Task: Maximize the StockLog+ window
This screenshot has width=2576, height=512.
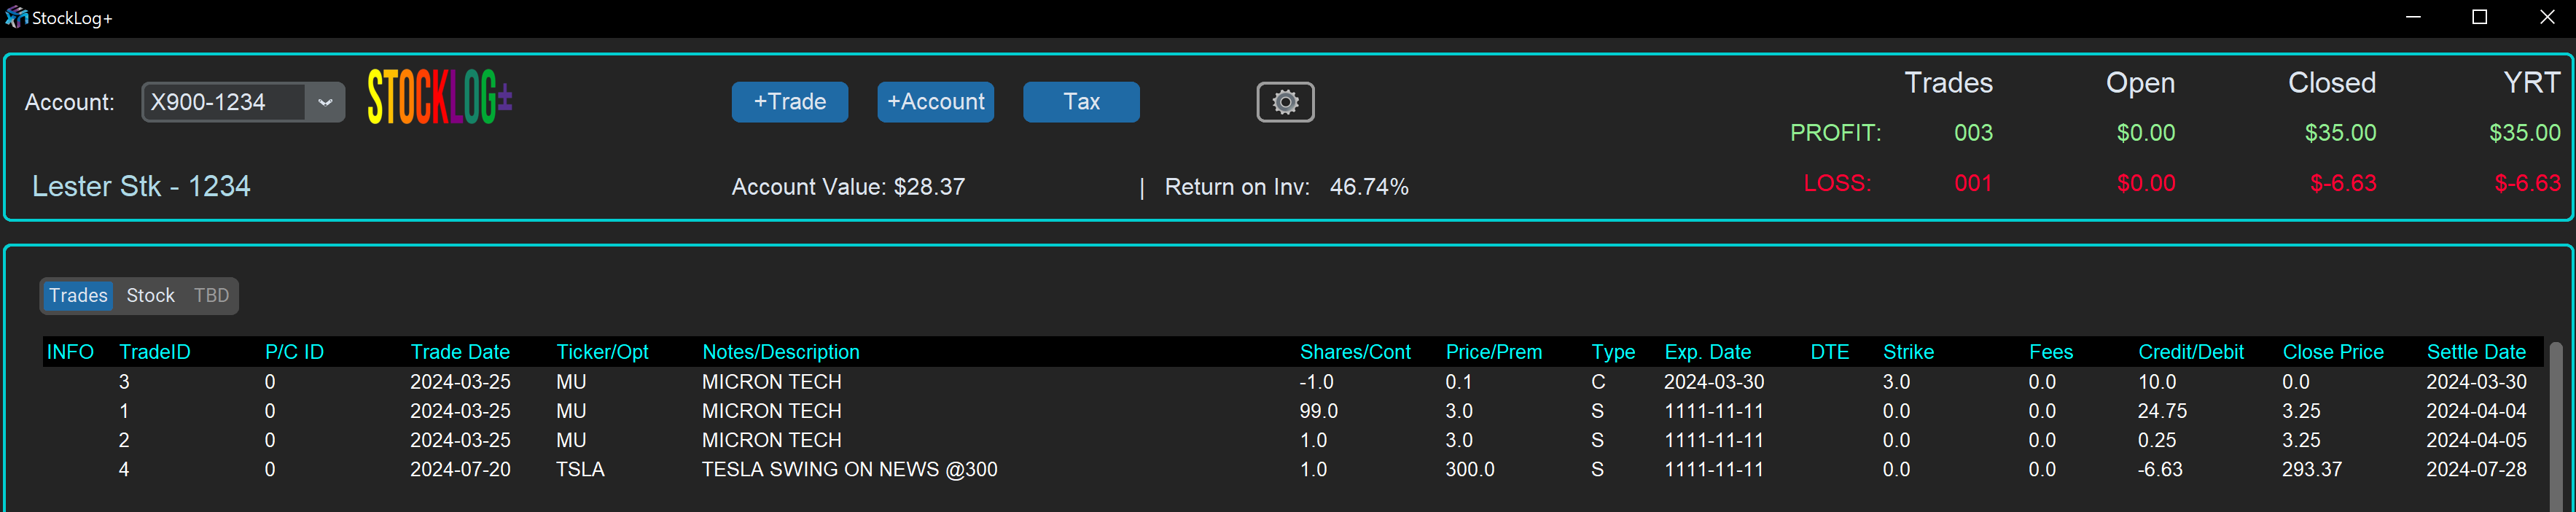Action: pos(2479,17)
